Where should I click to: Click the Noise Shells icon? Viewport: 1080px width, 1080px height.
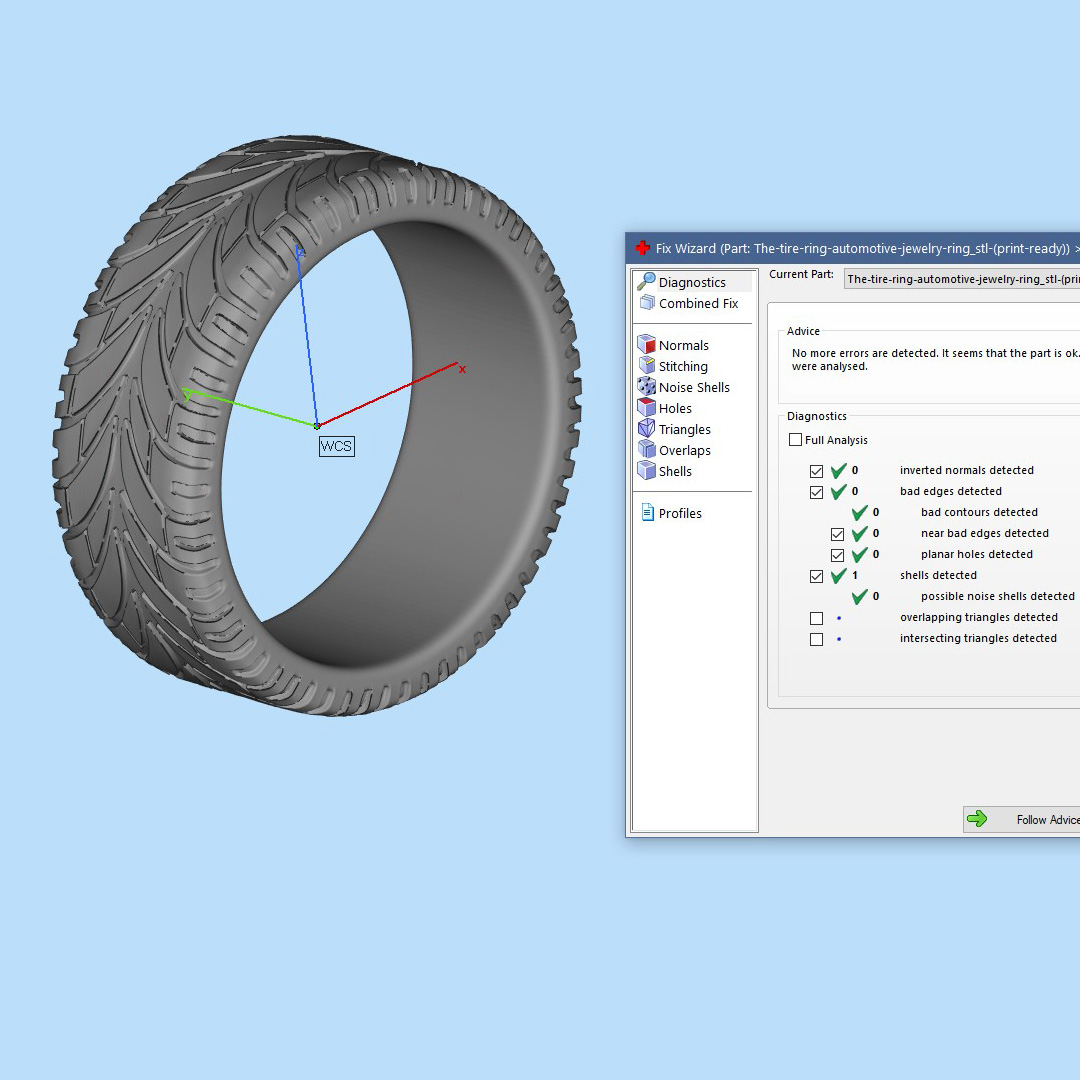646,386
